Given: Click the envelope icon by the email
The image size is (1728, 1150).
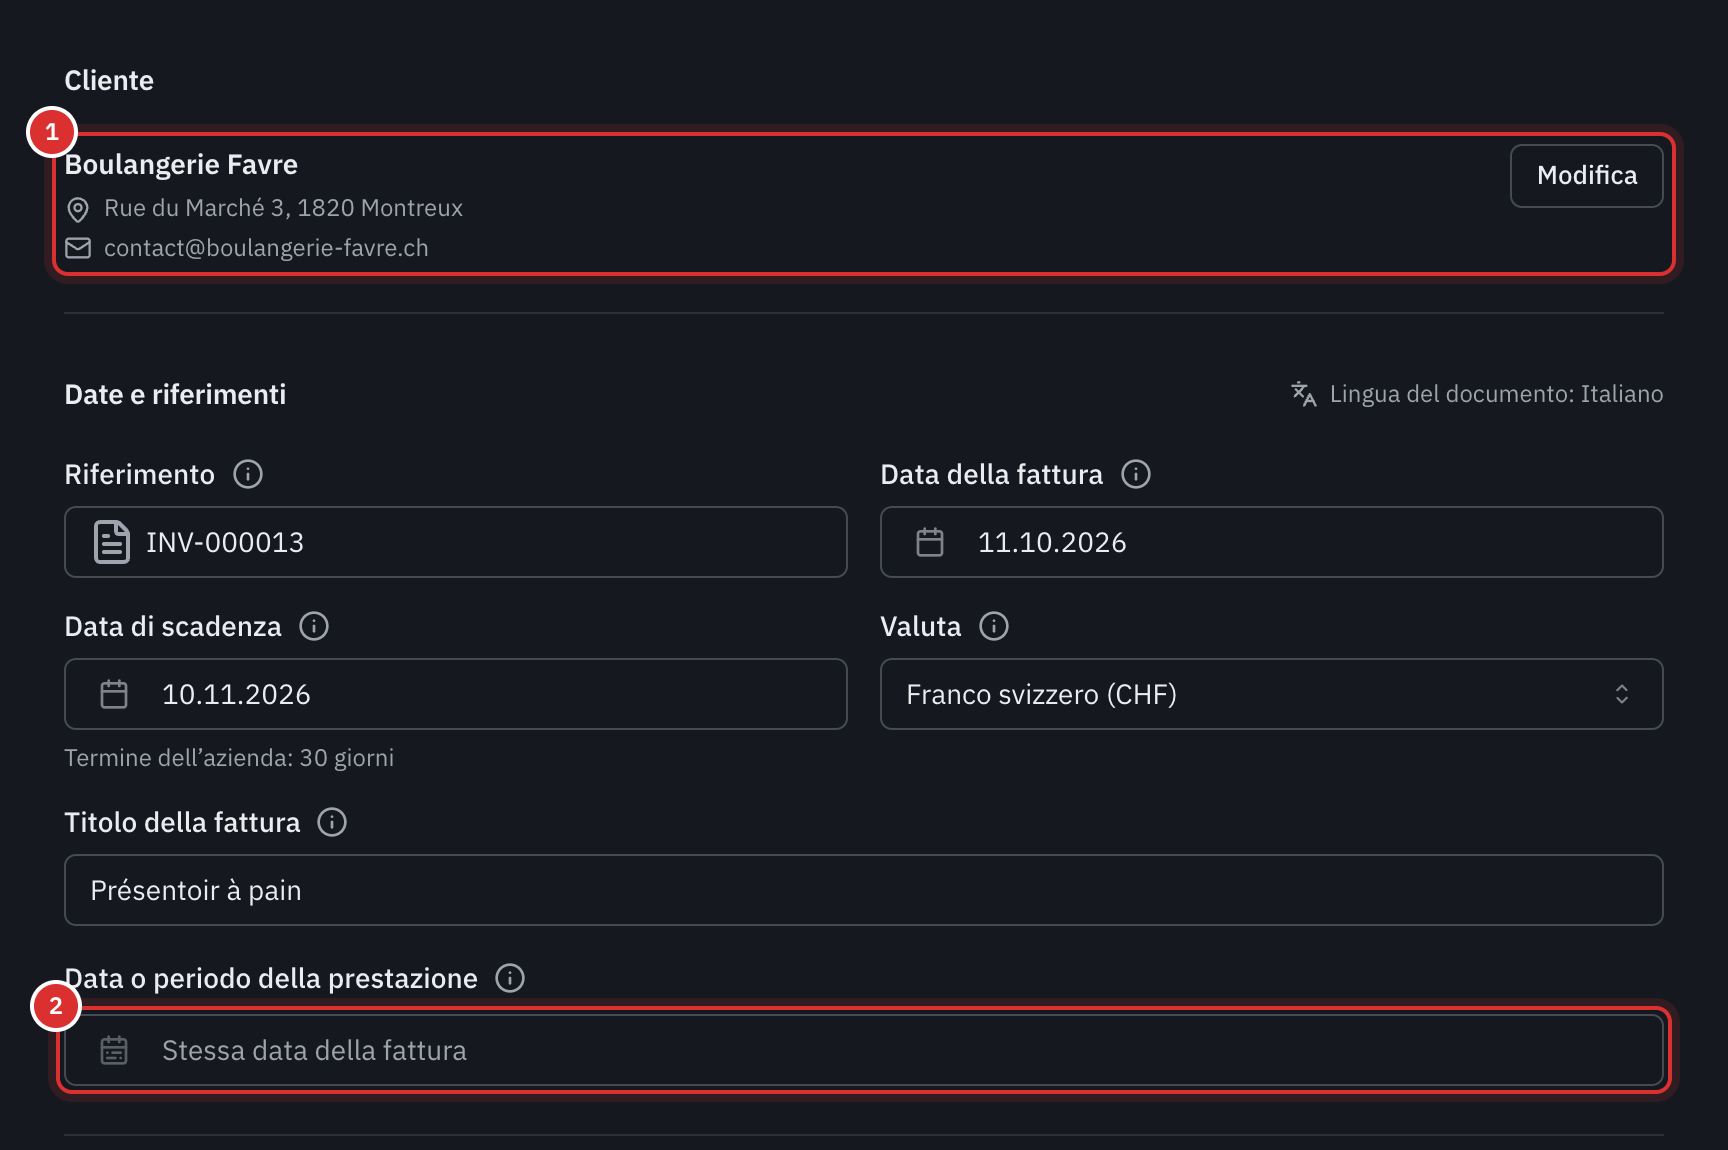Looking at the screenshot, I should point(78,248).
